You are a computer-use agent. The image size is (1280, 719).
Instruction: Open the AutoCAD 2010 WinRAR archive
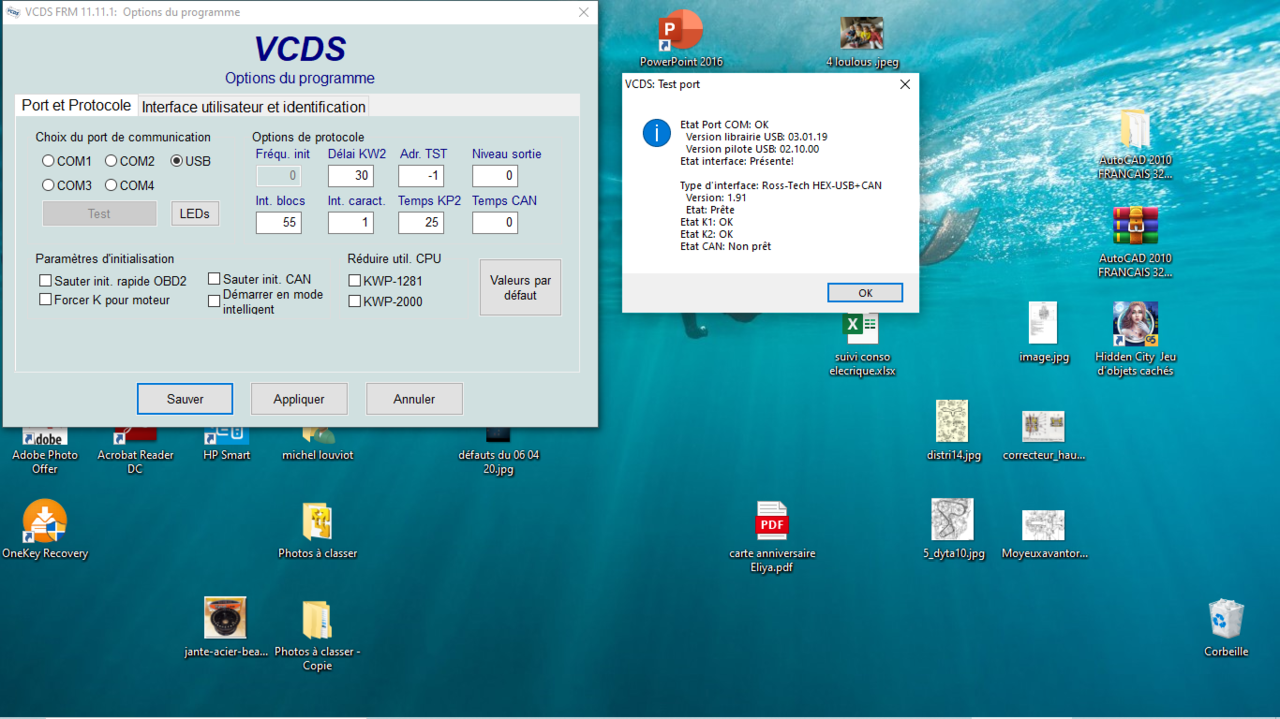1135,228
